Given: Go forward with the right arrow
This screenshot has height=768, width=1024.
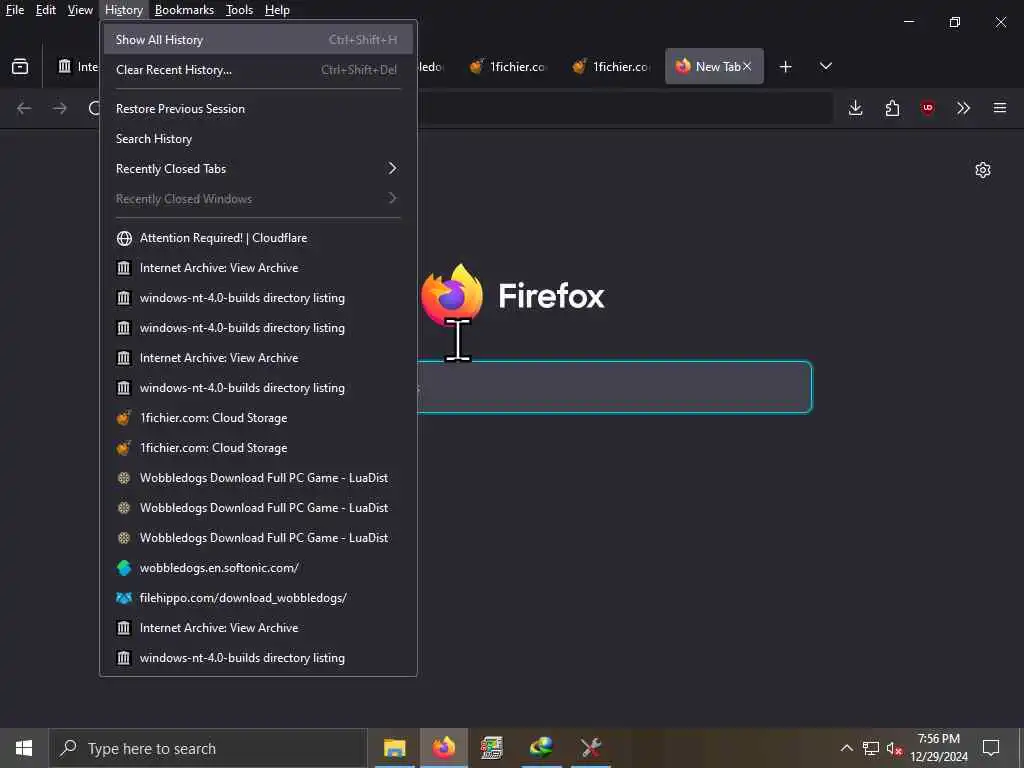Looking at the screenshot, I should (60, 108).
